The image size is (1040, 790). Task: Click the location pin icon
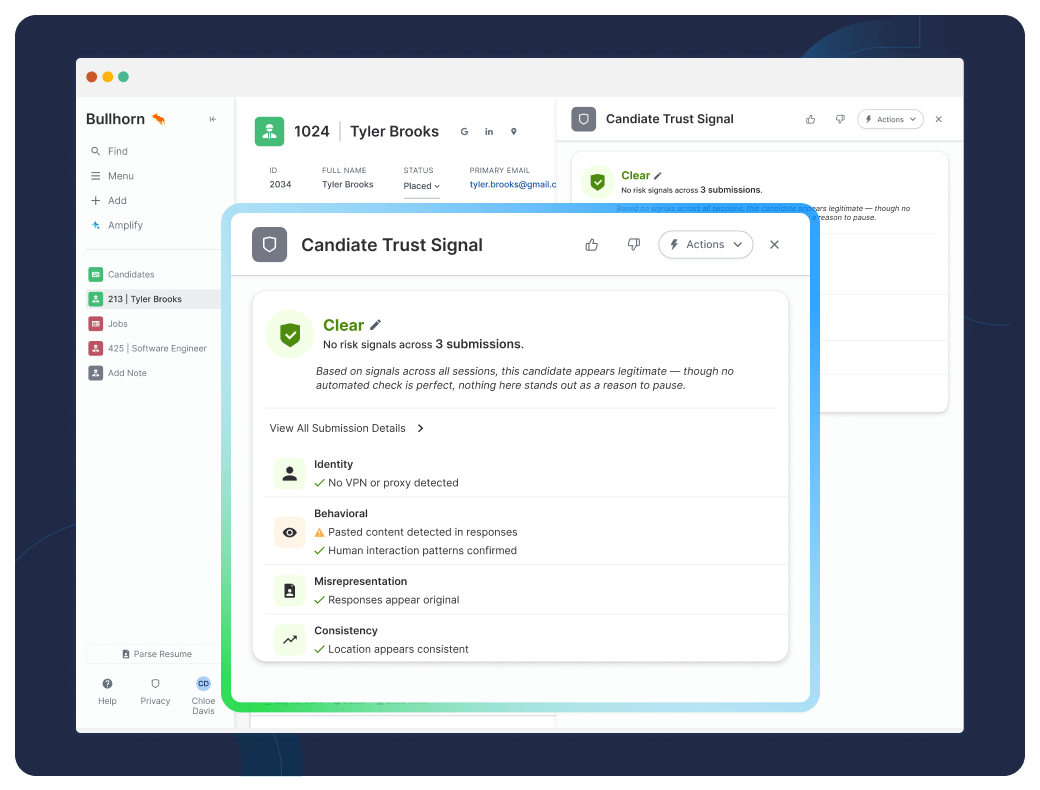[513, 131]
